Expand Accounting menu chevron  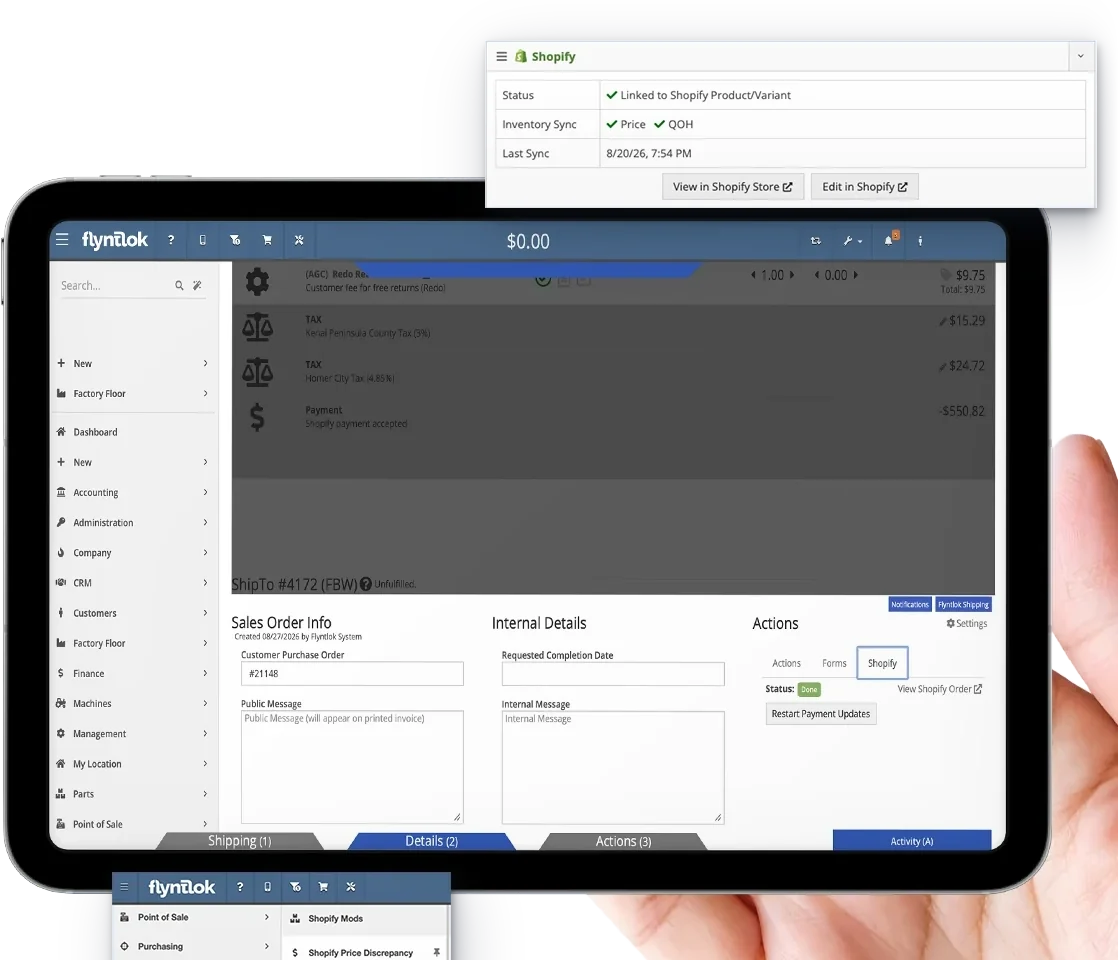[205, 492]
